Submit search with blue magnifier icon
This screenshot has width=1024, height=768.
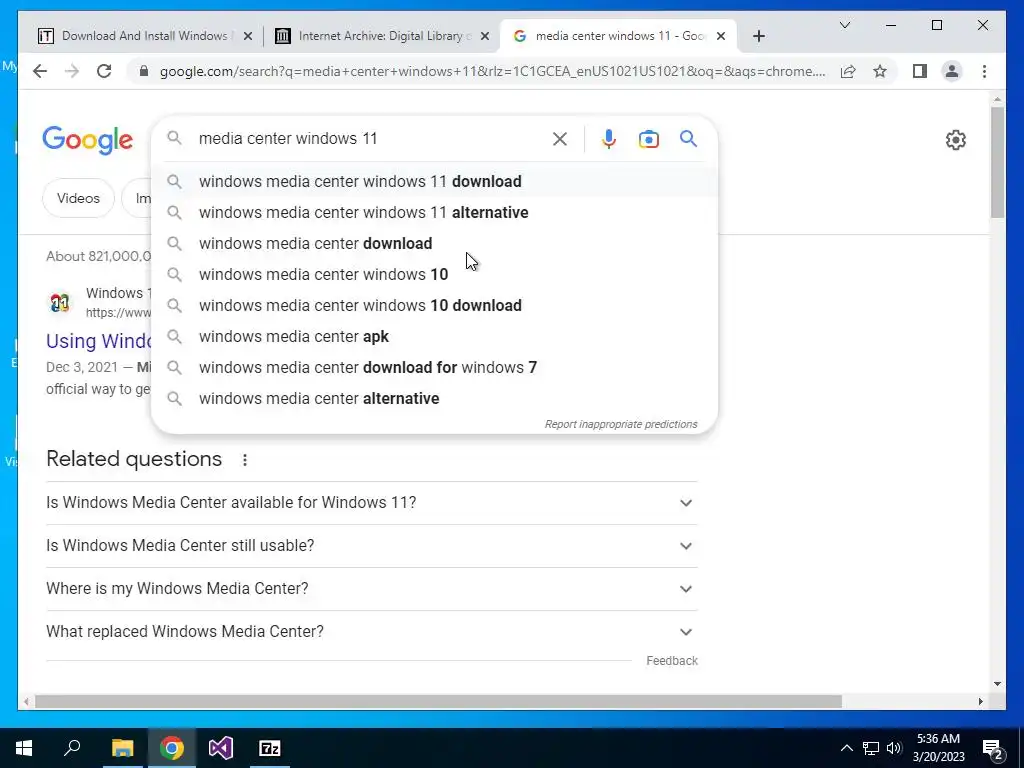[688, 138]
